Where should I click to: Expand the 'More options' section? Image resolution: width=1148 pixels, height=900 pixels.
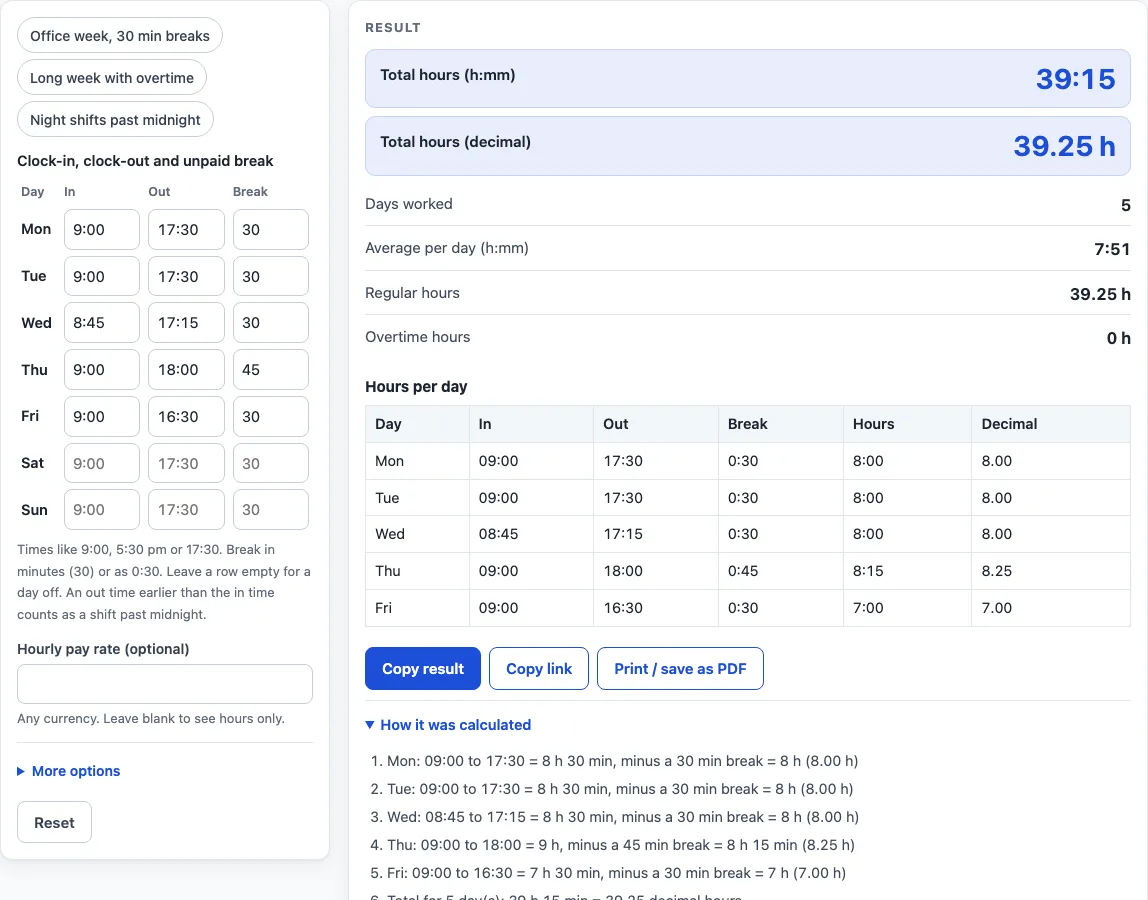coord(69,771)
